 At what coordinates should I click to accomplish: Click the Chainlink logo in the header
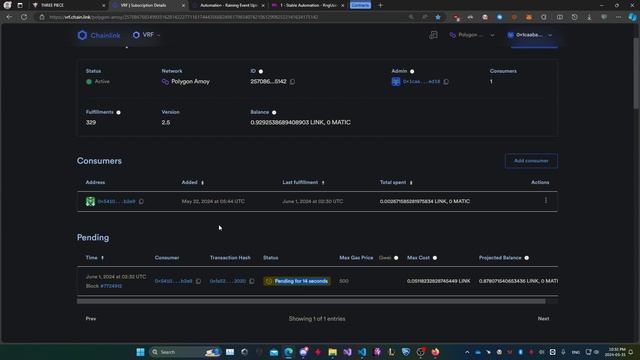tap(99, 36)
